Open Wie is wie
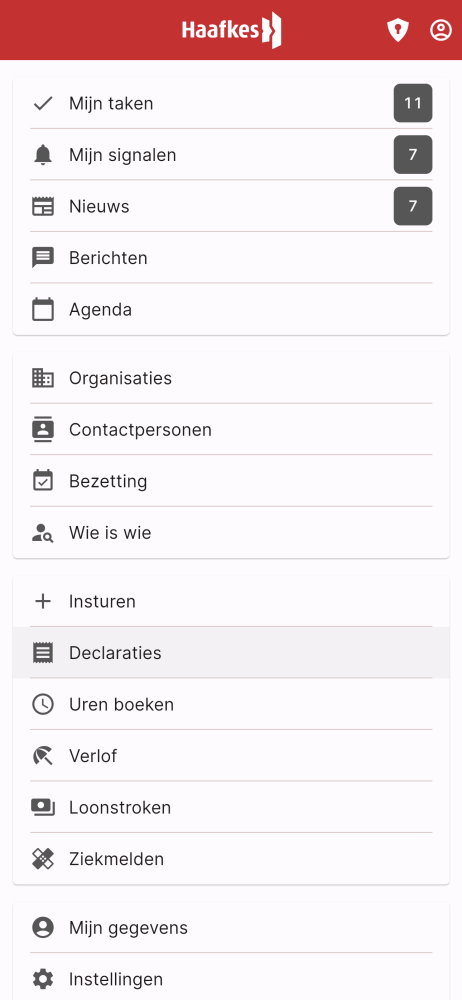The height and width of the screenshot is (1000, 462). (231, 533)
